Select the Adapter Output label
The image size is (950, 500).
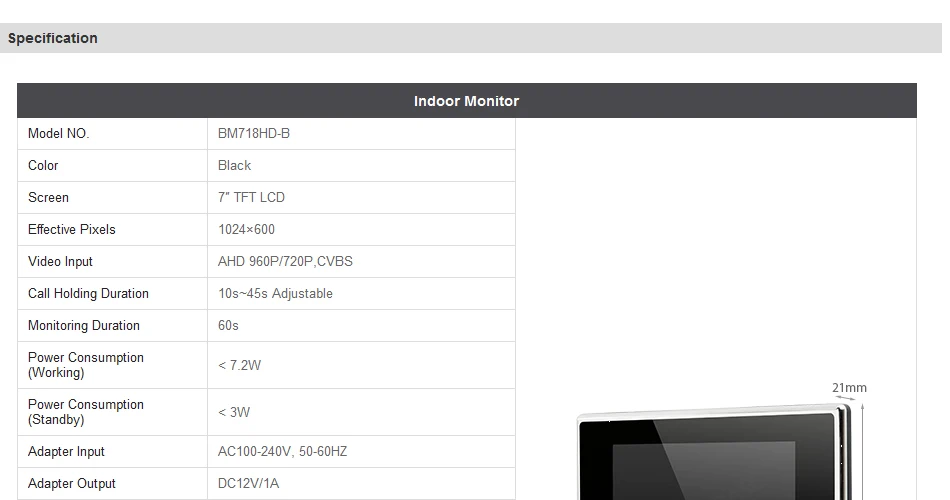71,484
